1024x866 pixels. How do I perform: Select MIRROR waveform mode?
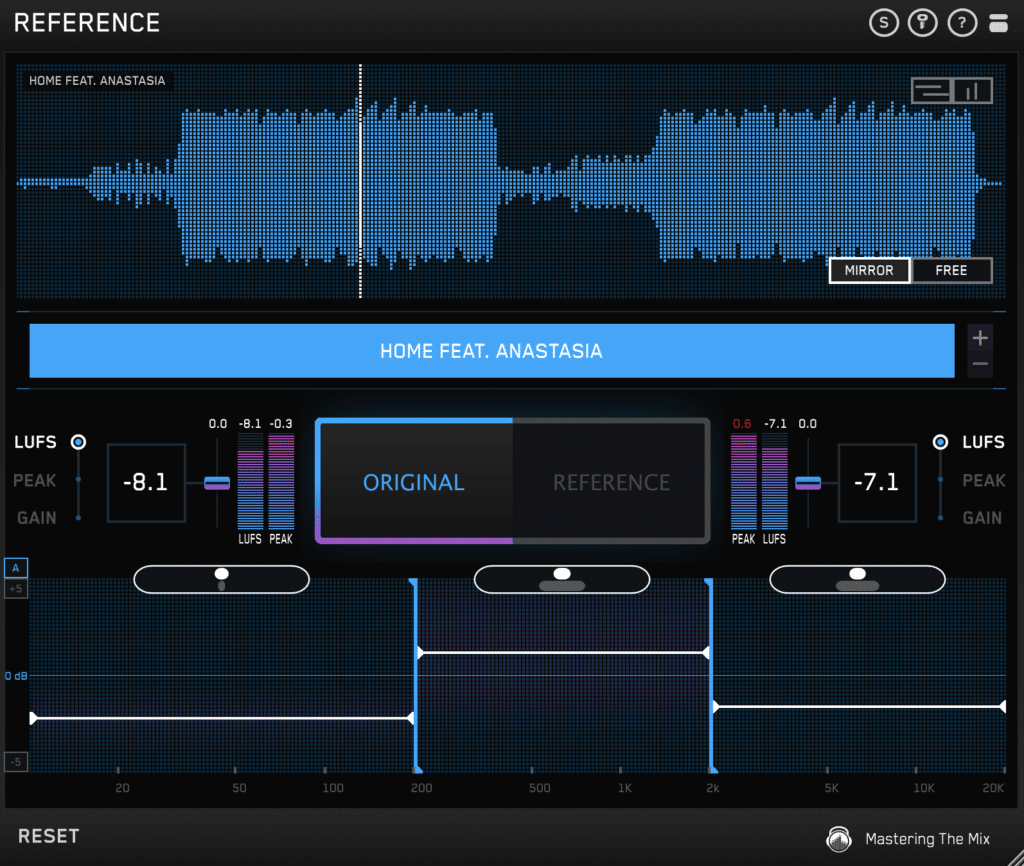coord(869,270)
